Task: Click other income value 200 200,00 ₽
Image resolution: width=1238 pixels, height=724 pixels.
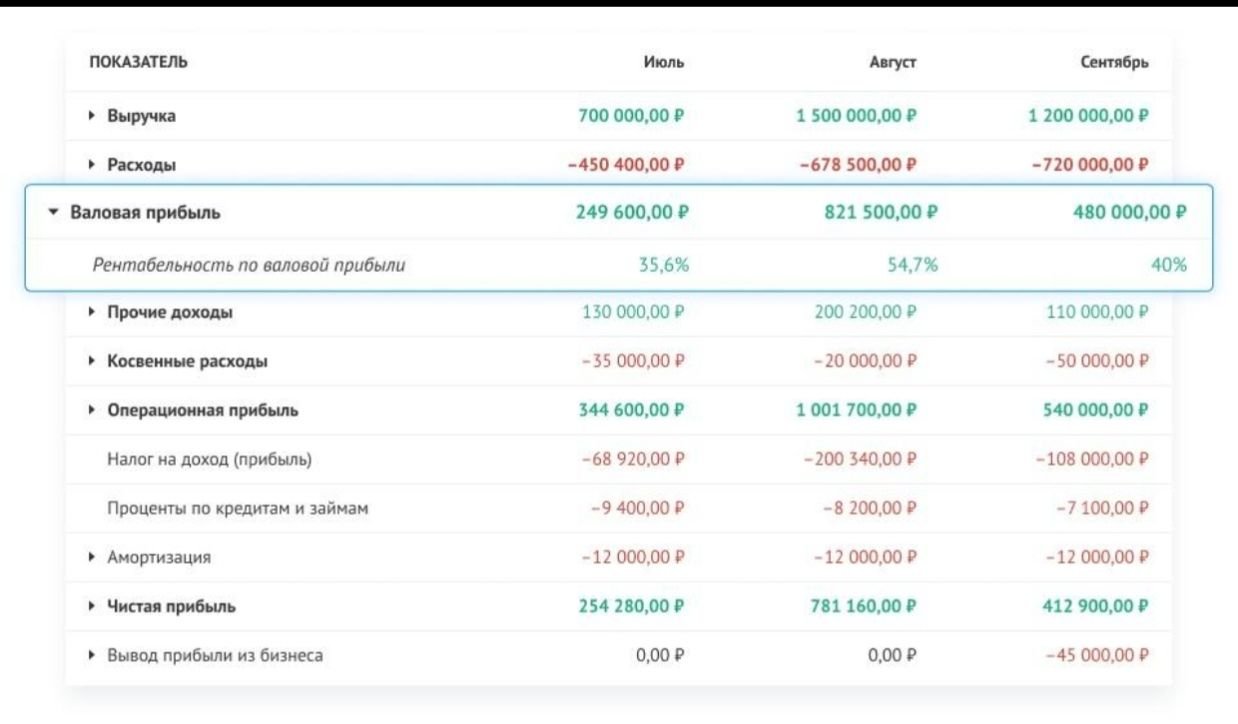Action: click(x=866, y=313)
